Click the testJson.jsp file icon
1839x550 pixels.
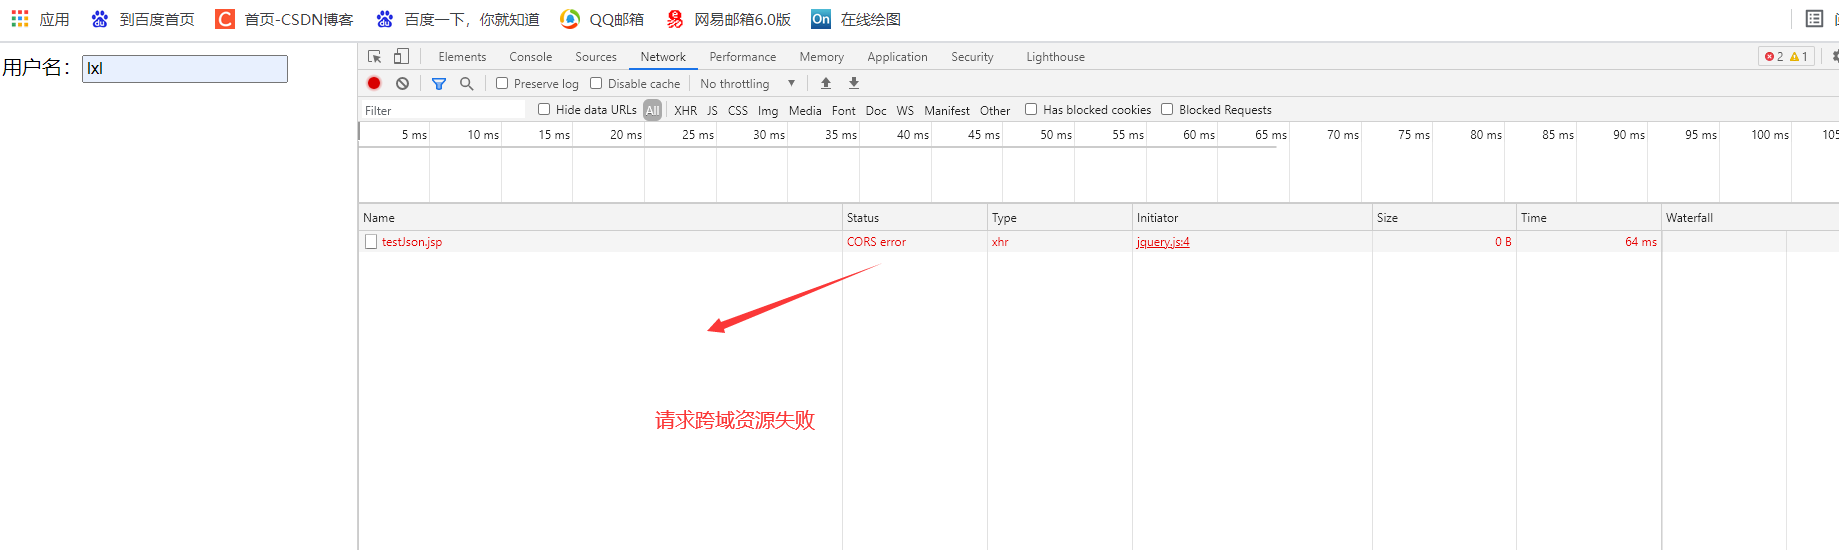coord(371,242)
